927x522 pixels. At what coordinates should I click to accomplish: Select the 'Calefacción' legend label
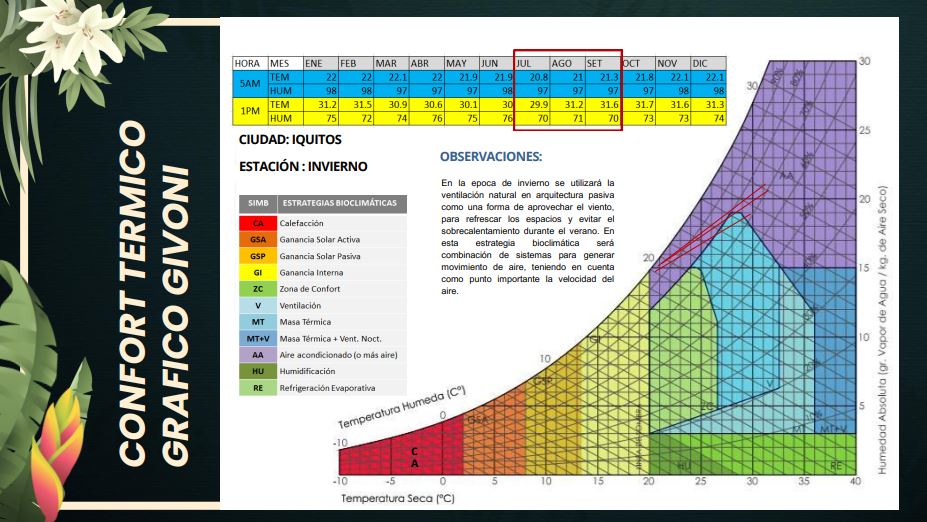pyautogui.click(x=302, y=223)
